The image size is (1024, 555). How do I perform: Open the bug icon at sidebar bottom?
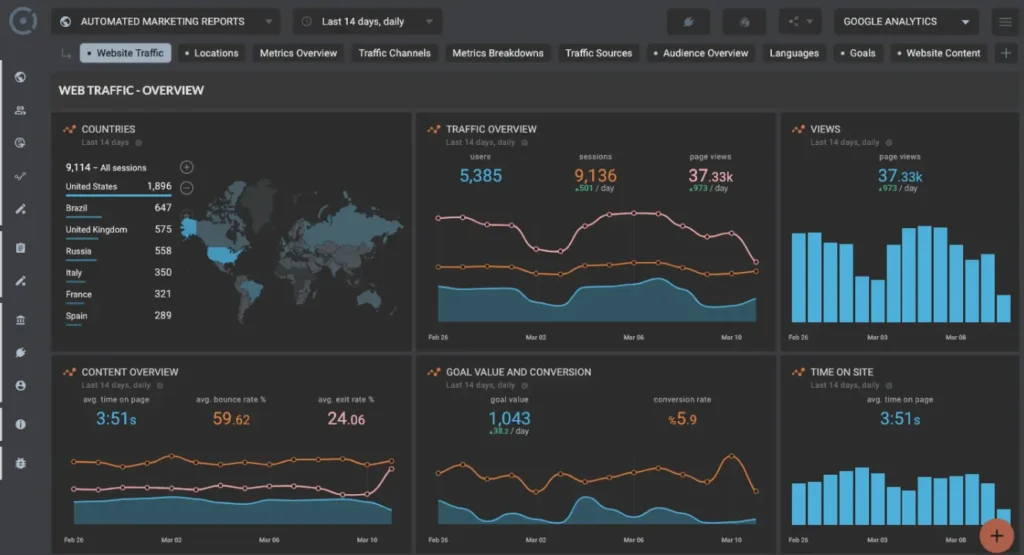click(20, 463)
